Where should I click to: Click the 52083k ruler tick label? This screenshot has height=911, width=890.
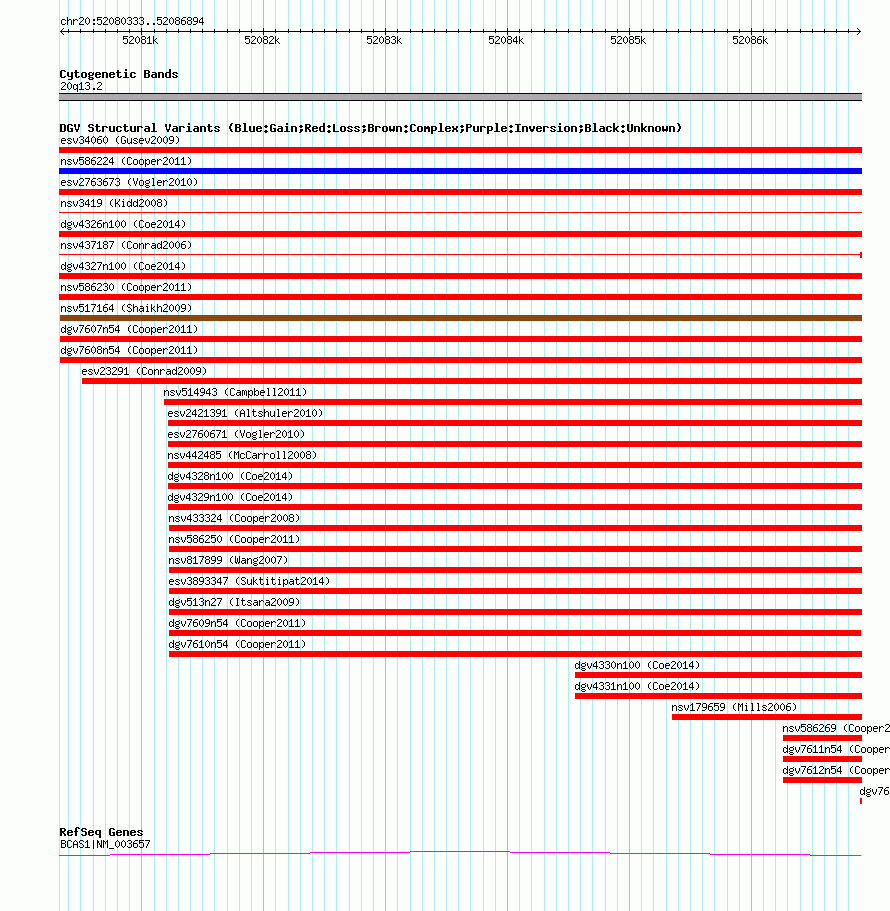coord(384,40)
